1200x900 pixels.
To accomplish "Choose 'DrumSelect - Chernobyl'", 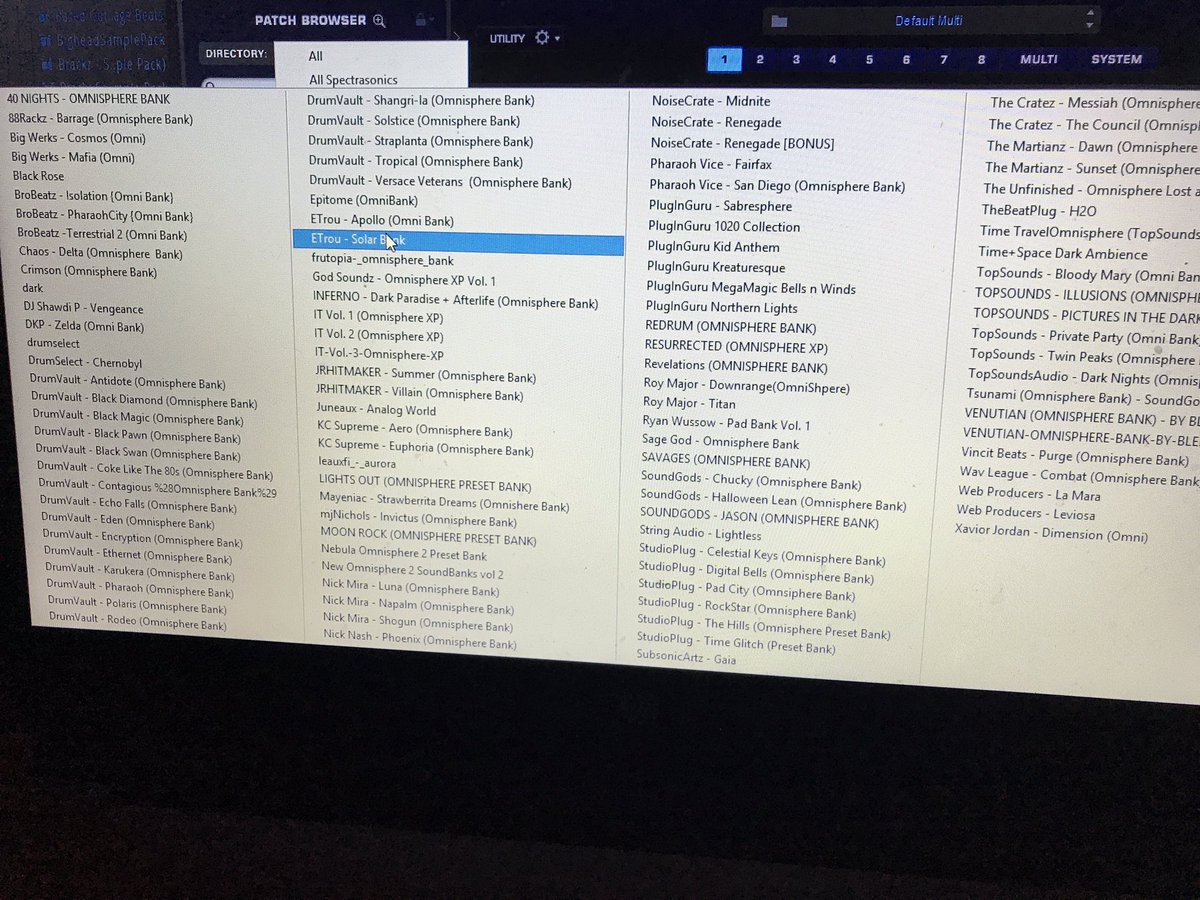I will [85, 363].
